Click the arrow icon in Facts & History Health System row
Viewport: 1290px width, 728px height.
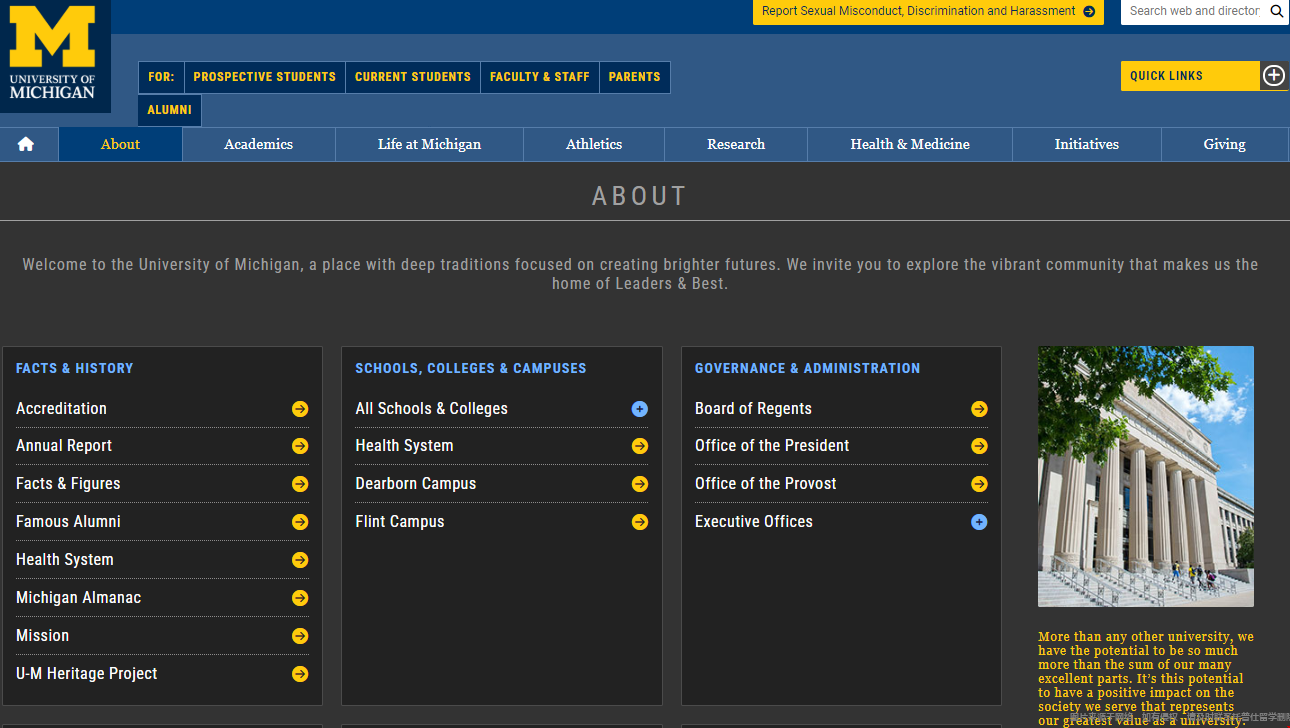tap(300, 560)
